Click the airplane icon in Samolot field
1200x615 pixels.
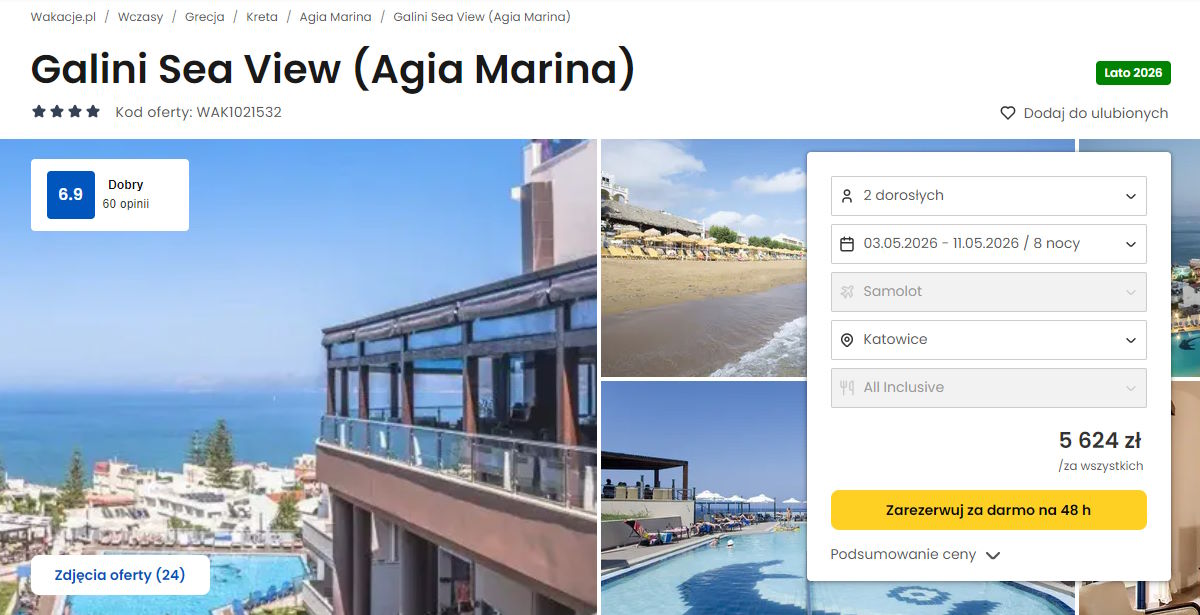(x=847, y=292)
